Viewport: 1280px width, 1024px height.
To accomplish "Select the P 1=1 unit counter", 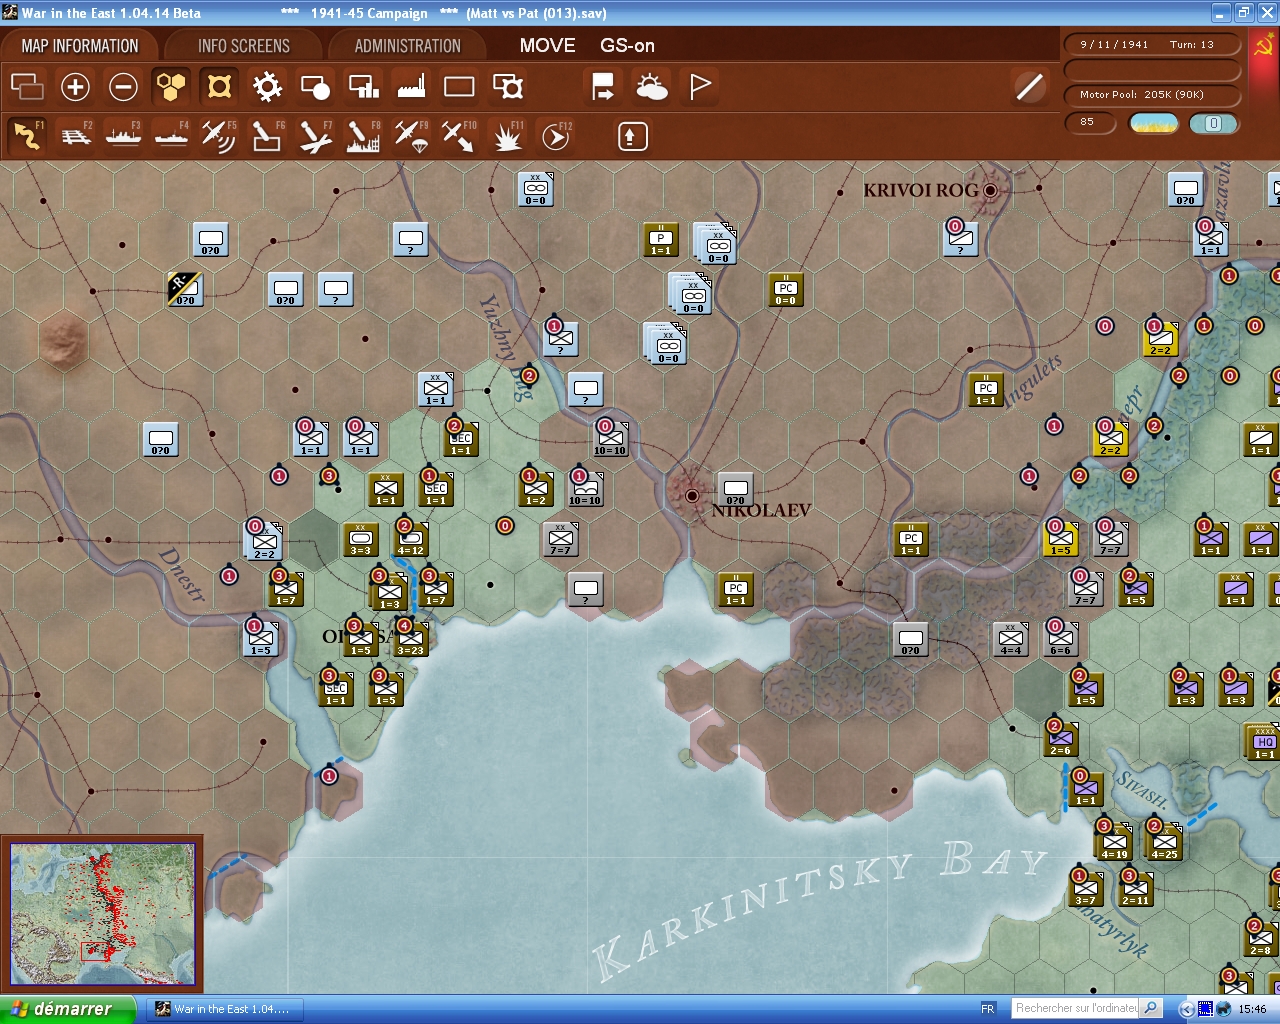I will pyautogui.click(x=660, y=239).
